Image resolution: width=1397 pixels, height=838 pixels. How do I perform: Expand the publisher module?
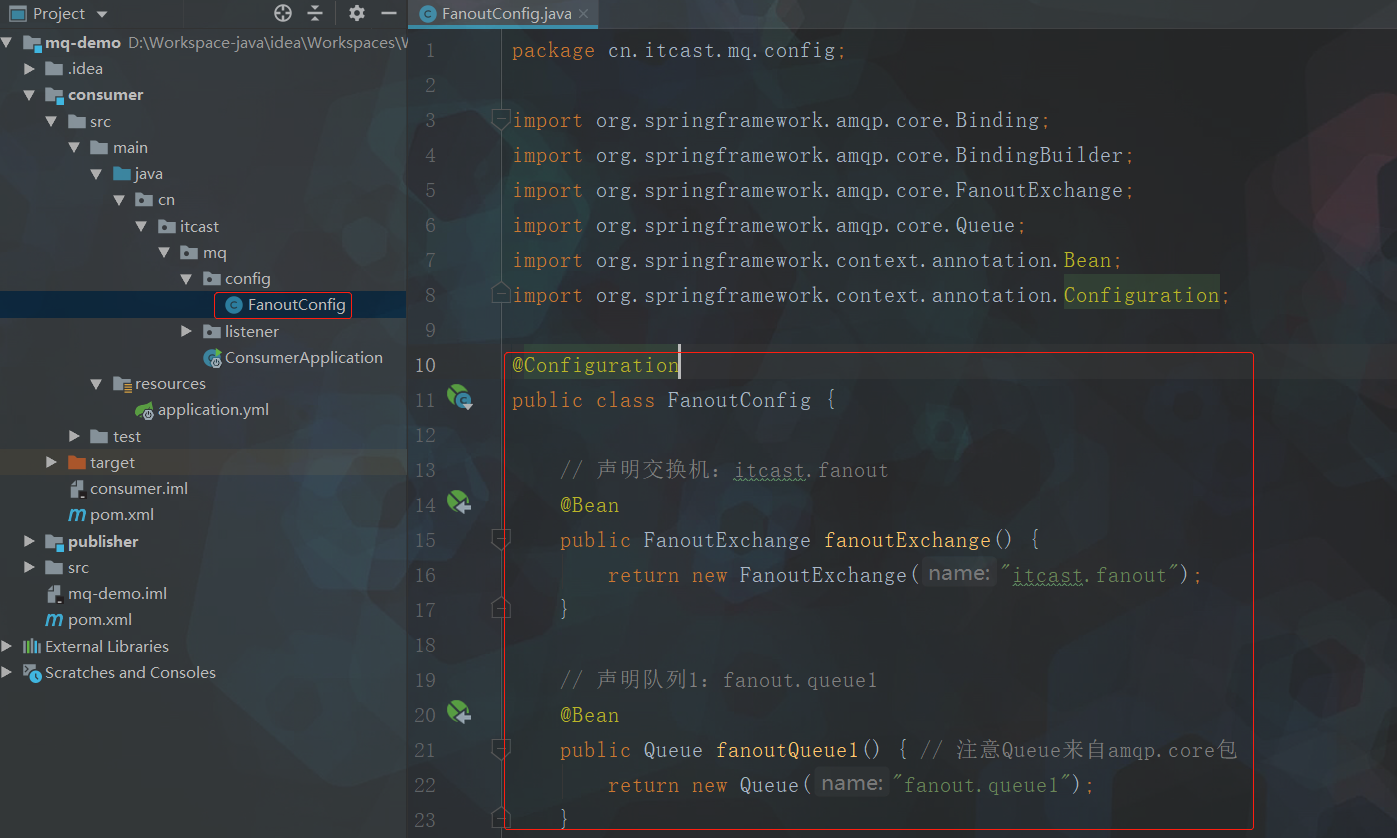point(30,541)
